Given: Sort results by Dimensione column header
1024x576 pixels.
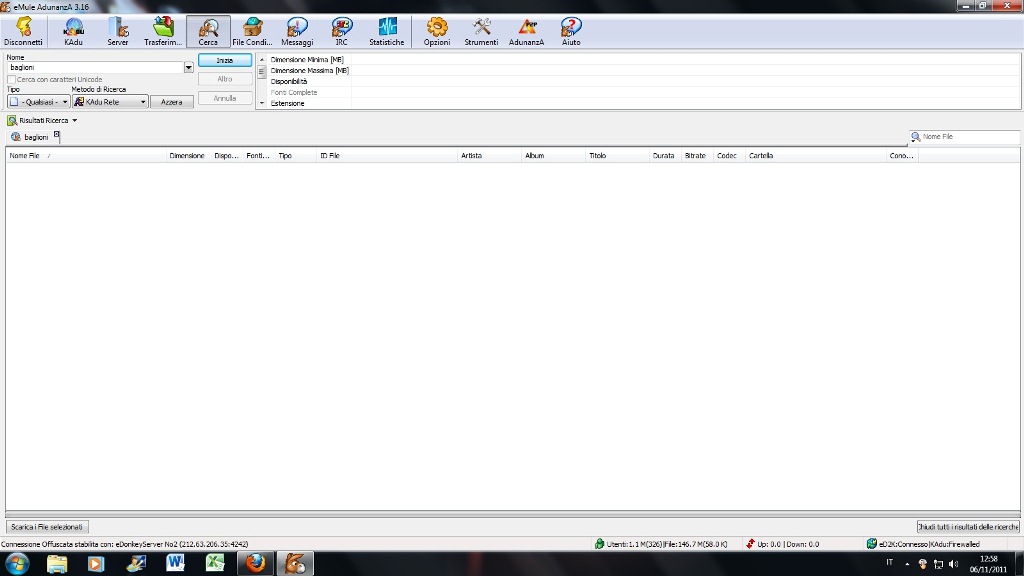Looking at the screenshot, I should click(x=187, y=156).
